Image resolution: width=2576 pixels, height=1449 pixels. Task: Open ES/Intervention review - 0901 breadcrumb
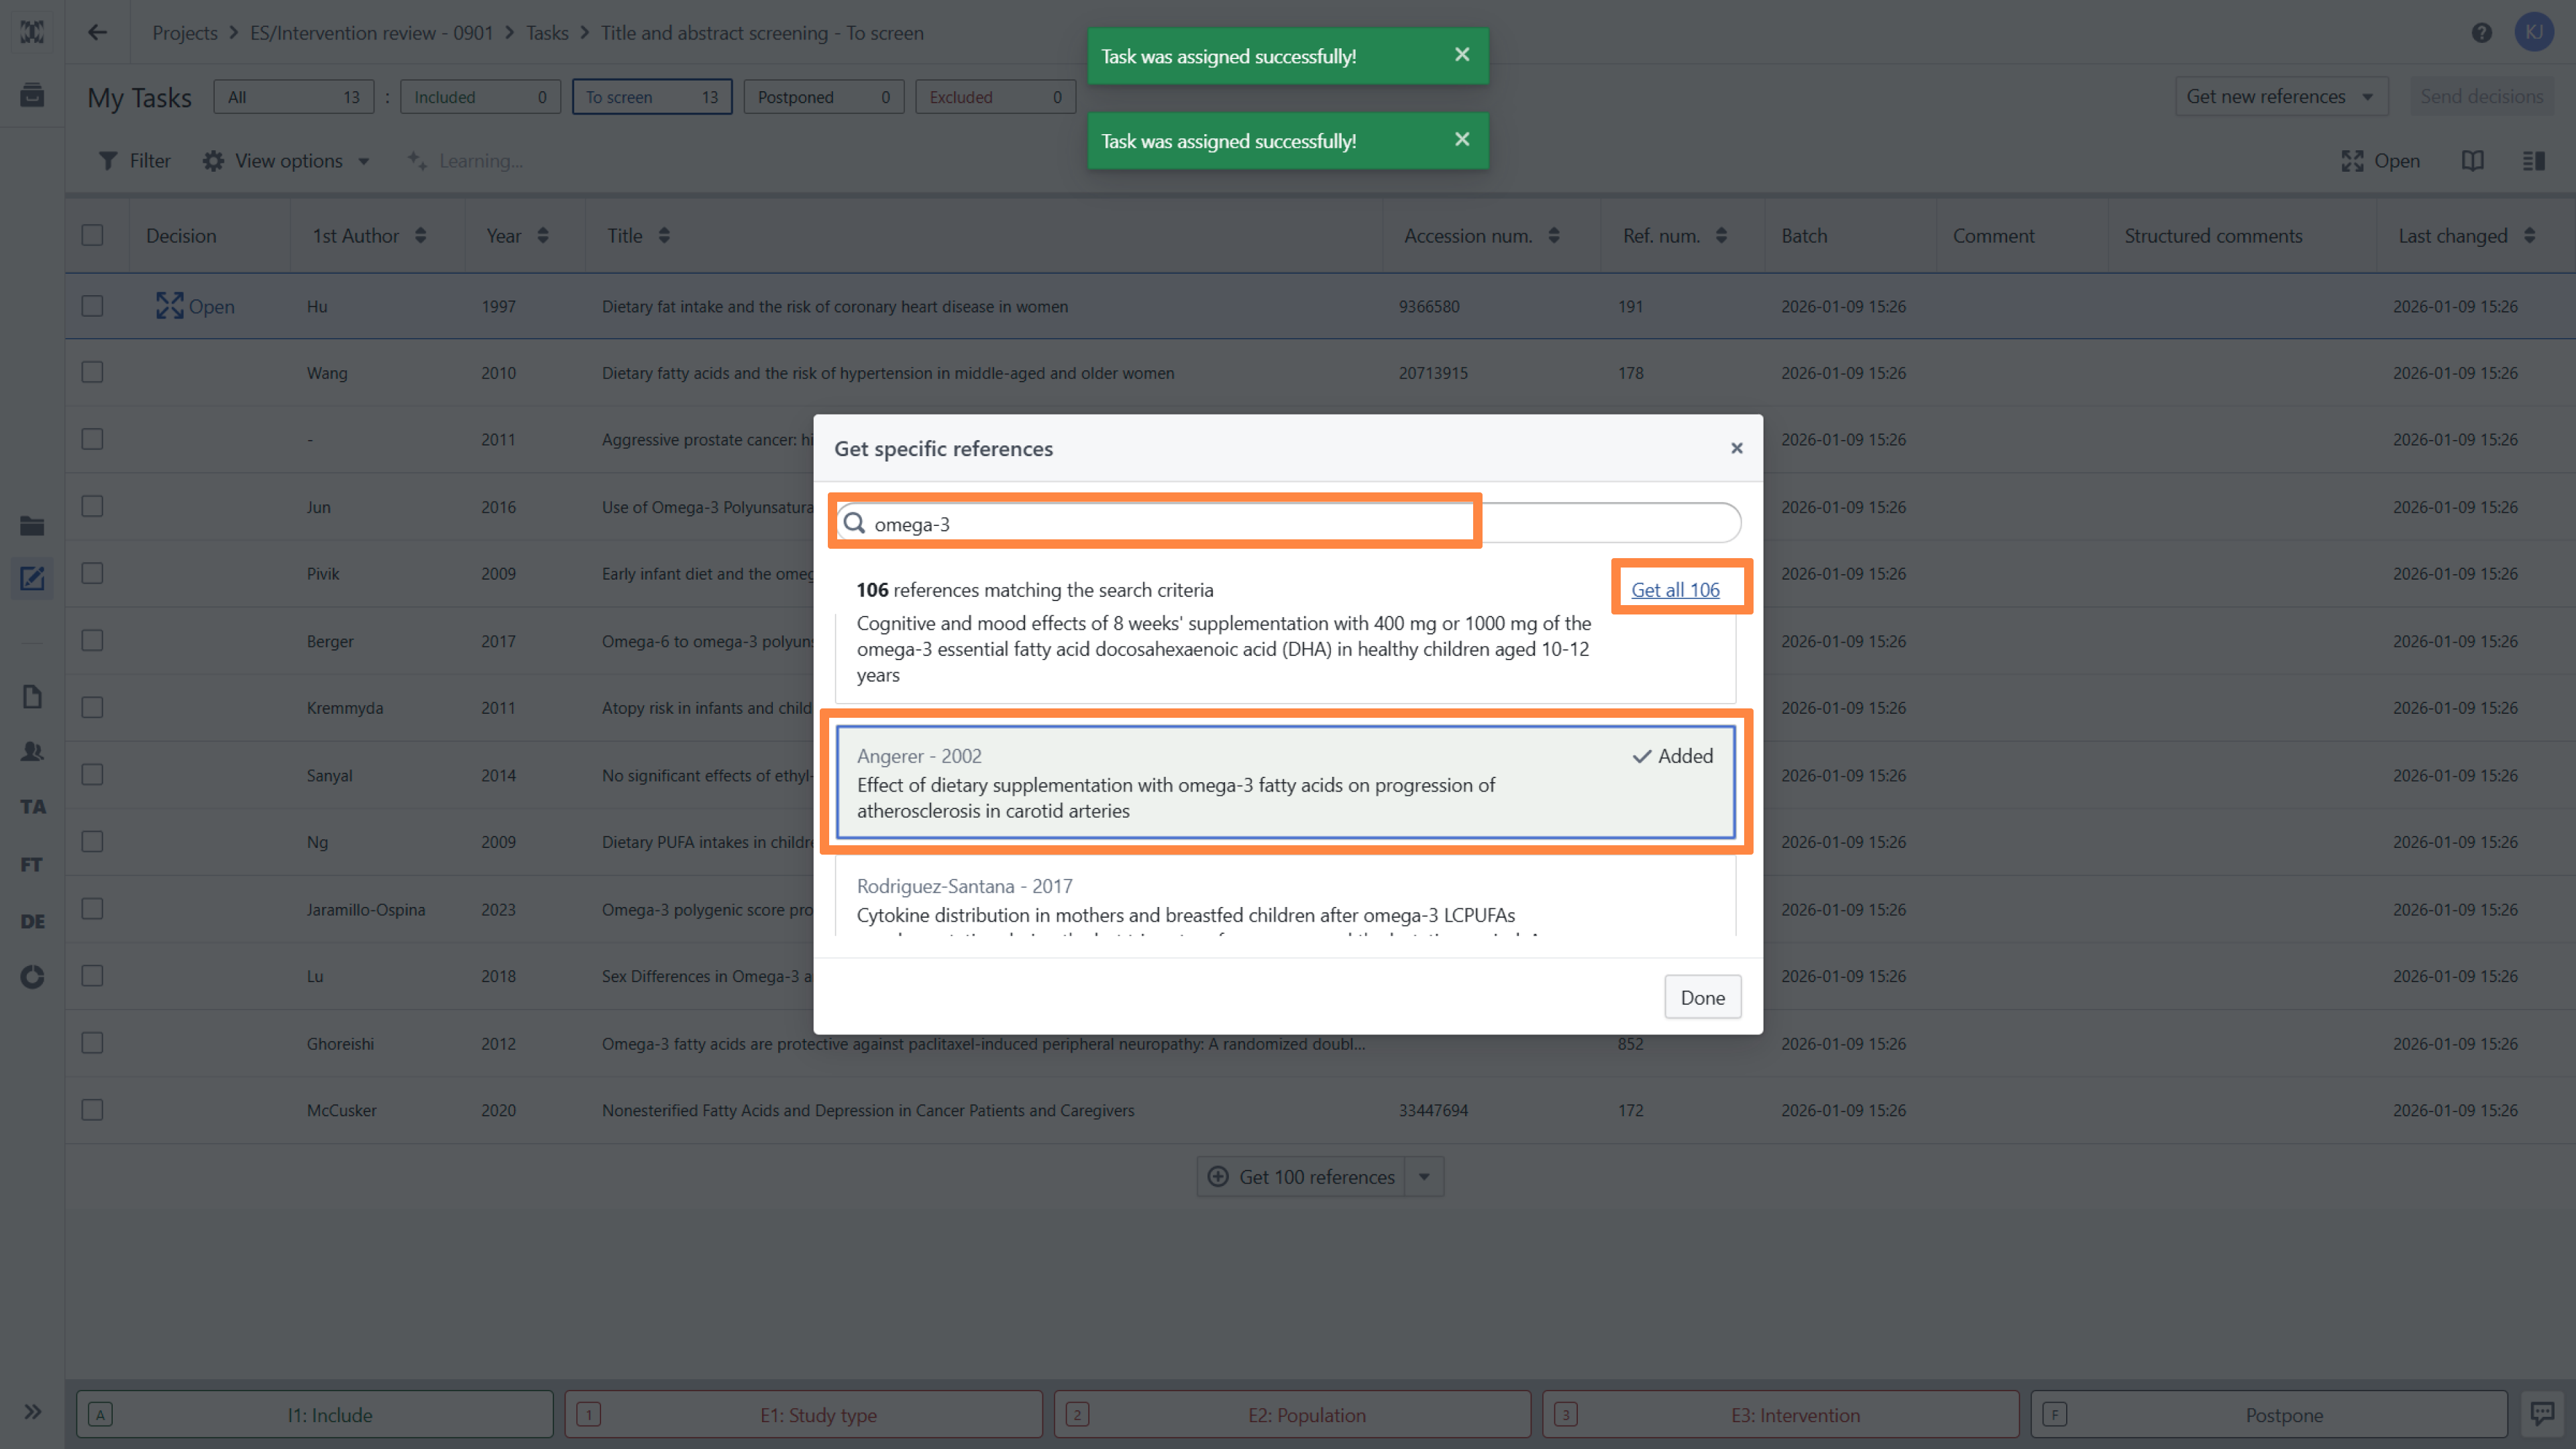(x=372, y=33)
